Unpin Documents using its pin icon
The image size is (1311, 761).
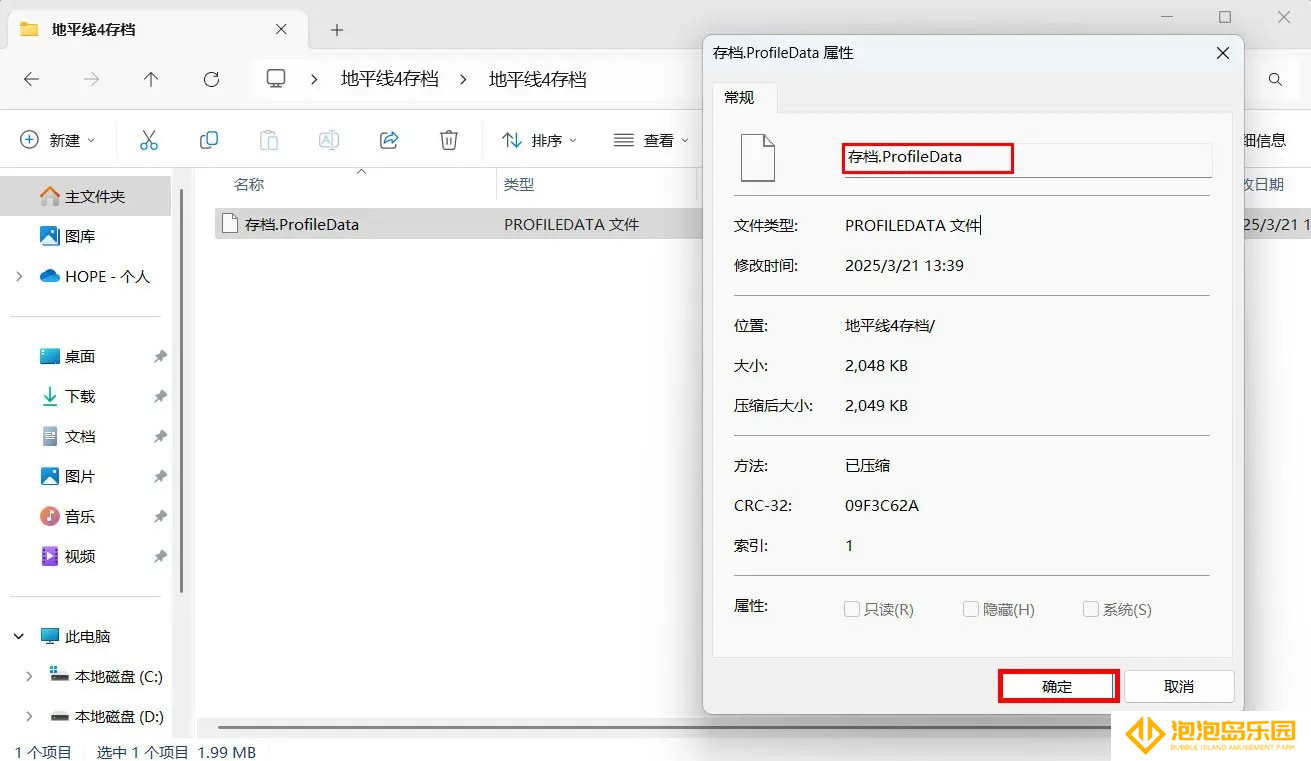(x=160, y=437)
